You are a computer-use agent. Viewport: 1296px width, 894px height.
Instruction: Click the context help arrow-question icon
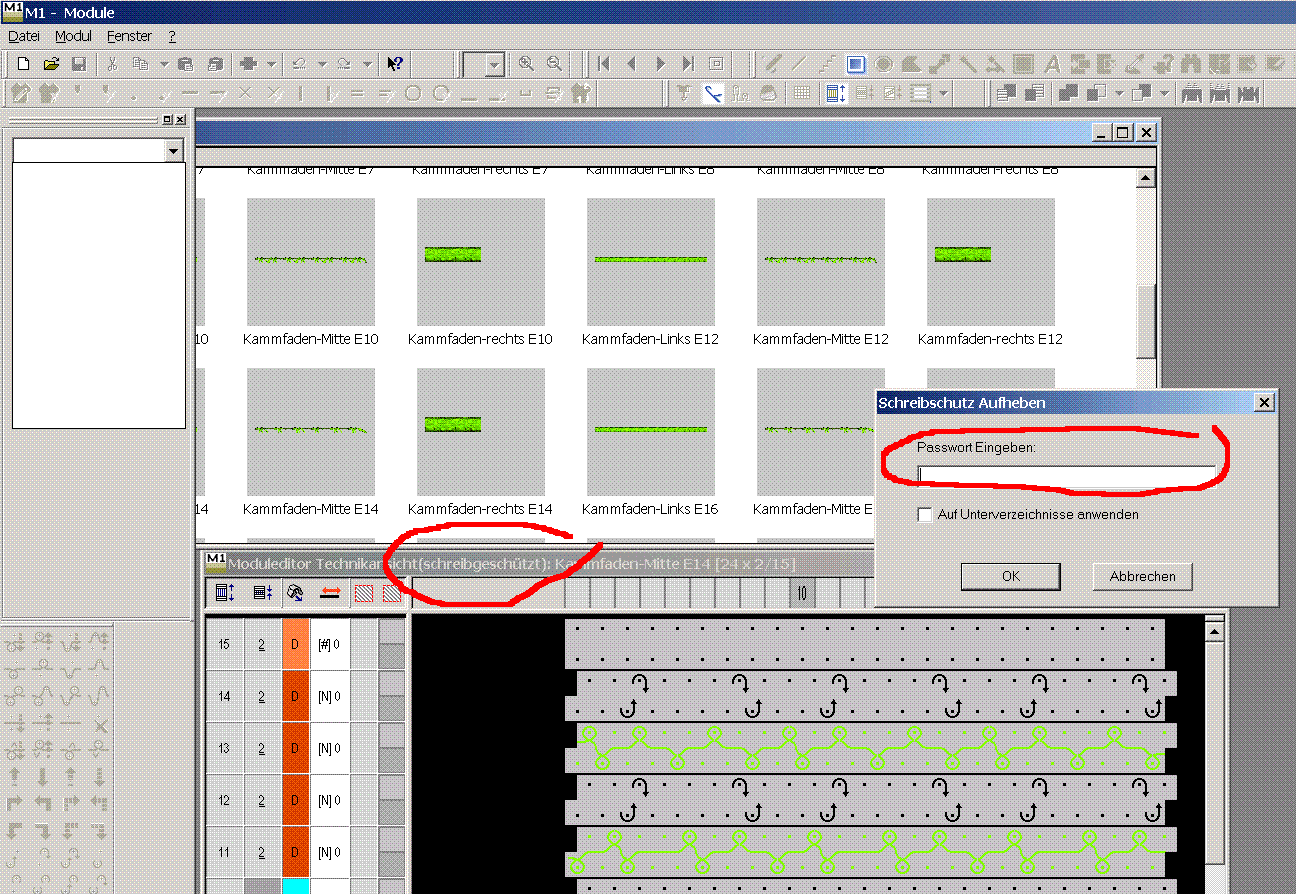(395, 64)
